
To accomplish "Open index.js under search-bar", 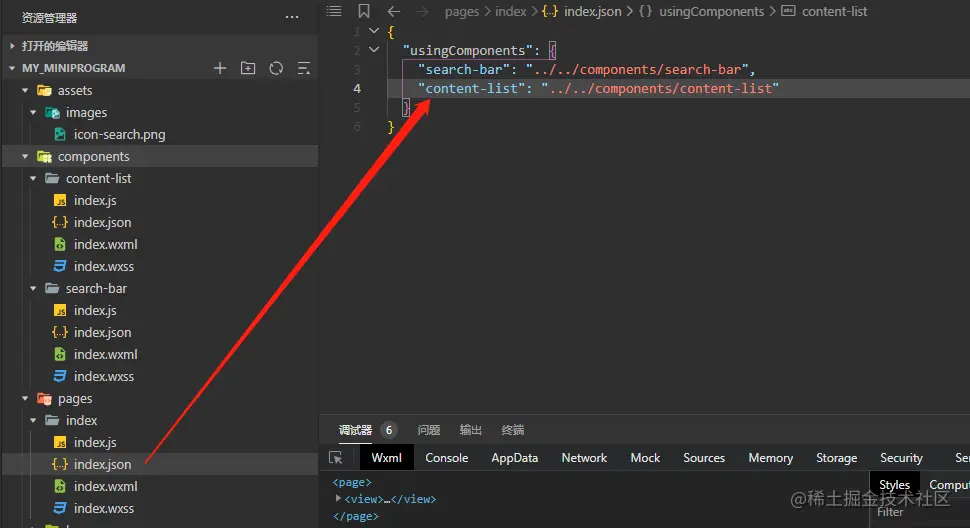I will click(95, 310).
